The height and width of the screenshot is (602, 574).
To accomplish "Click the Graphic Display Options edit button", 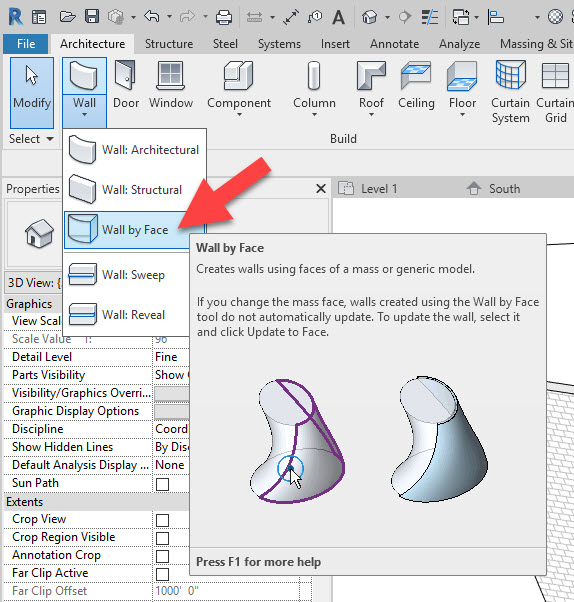I will (171, 411).
